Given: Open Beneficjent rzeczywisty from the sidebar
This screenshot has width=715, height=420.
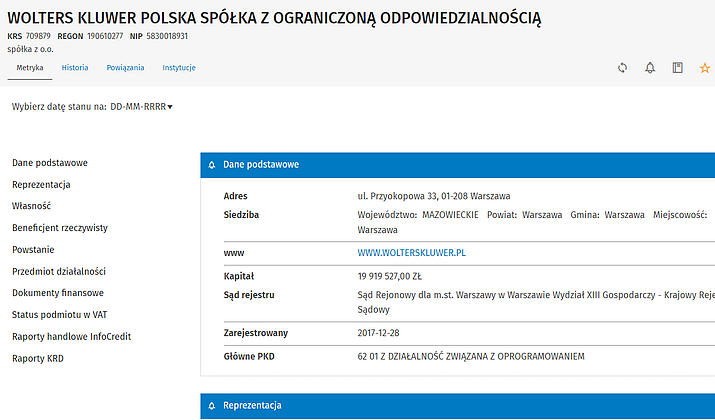Looking at the screenshot, I should (60, 228).
